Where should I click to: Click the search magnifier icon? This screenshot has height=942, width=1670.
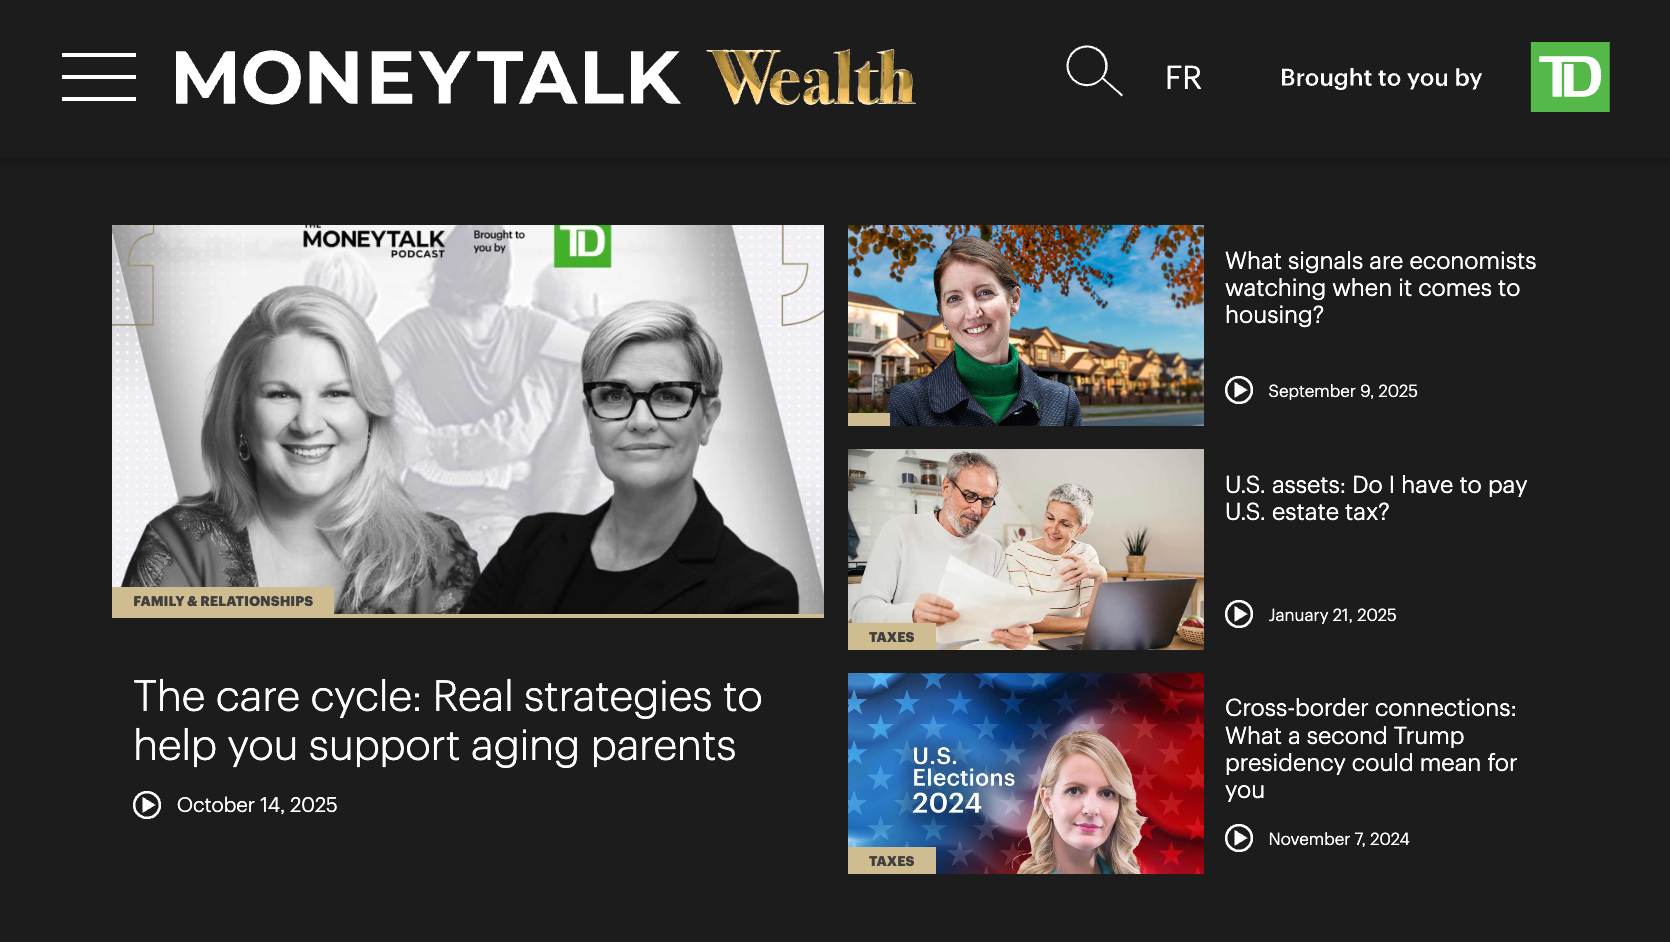click(x=1094, y=71)
